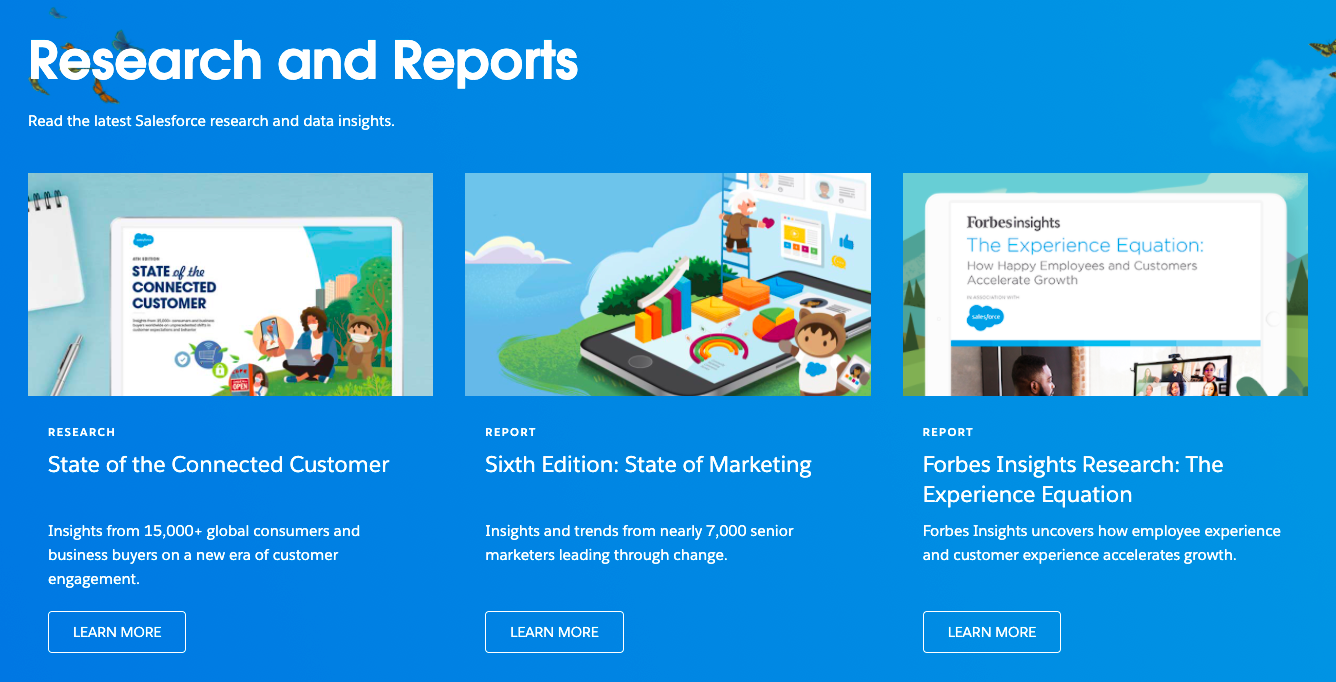Click the subtitle 'Read the latest Salesforce research and data insights'
This screenshot has height=682, width=1336.
pos(210,120)
